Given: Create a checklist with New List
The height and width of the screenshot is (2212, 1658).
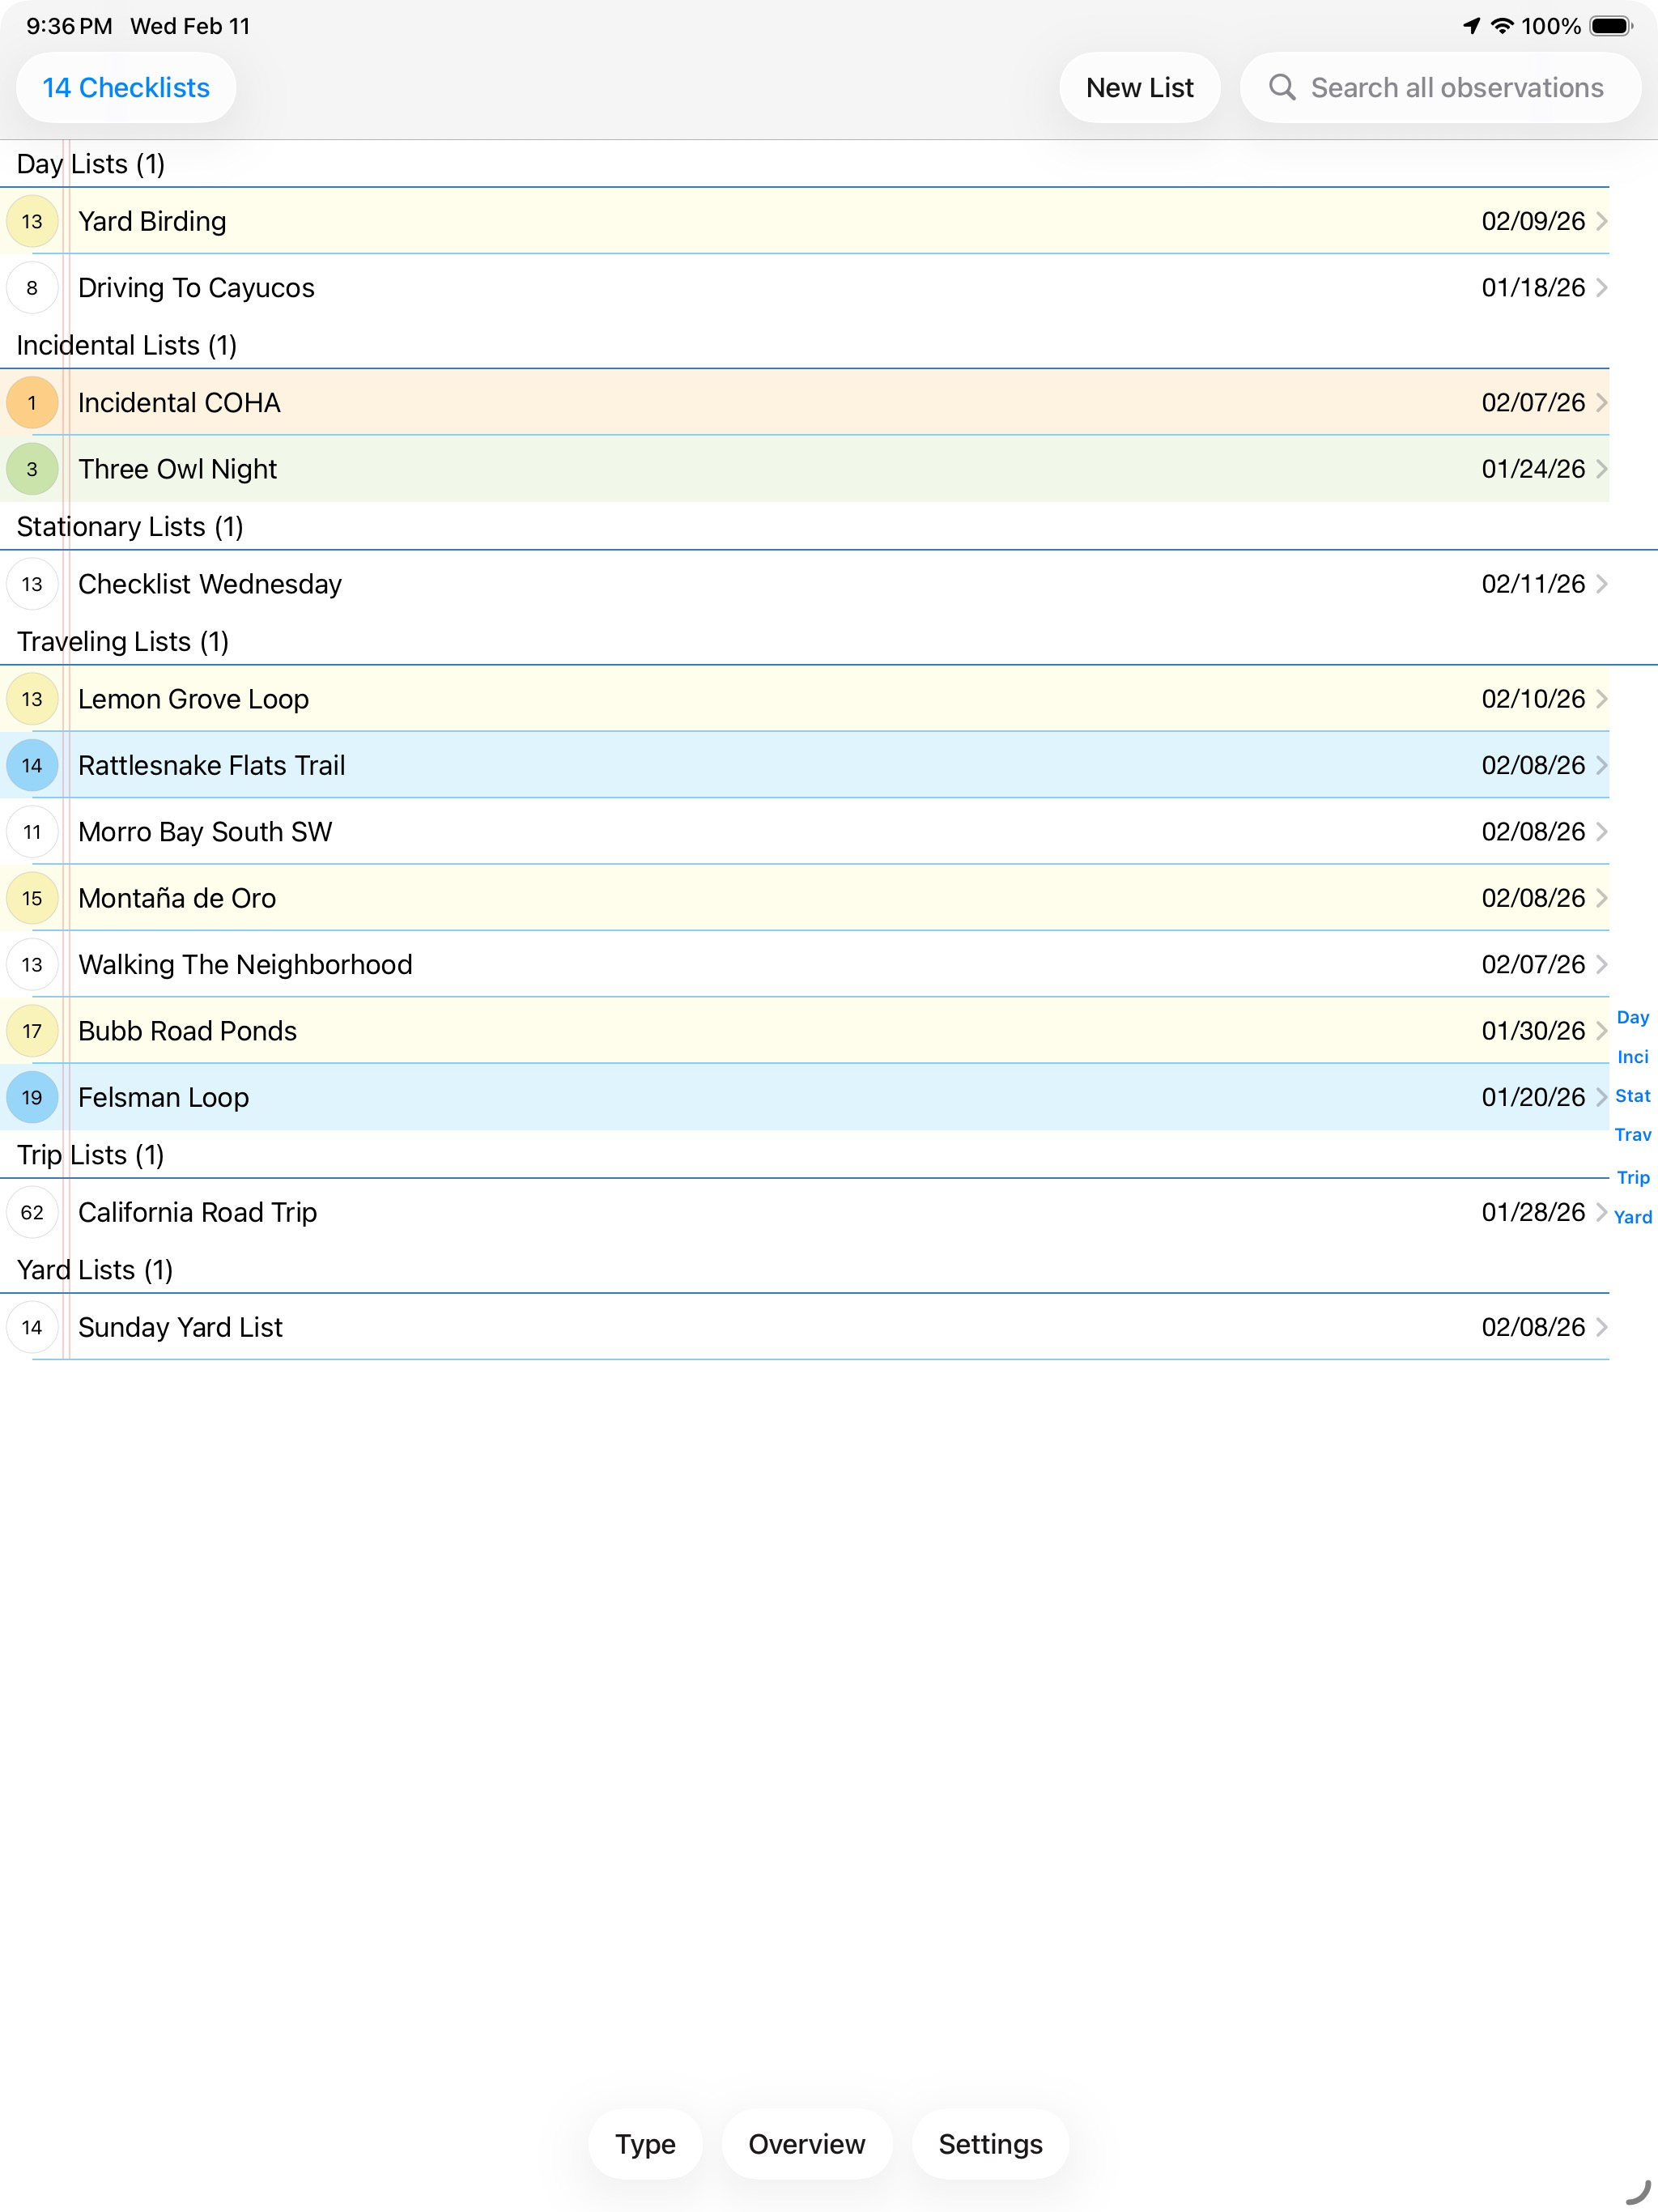Looking at the screenshot, I should click(1140, 88).
